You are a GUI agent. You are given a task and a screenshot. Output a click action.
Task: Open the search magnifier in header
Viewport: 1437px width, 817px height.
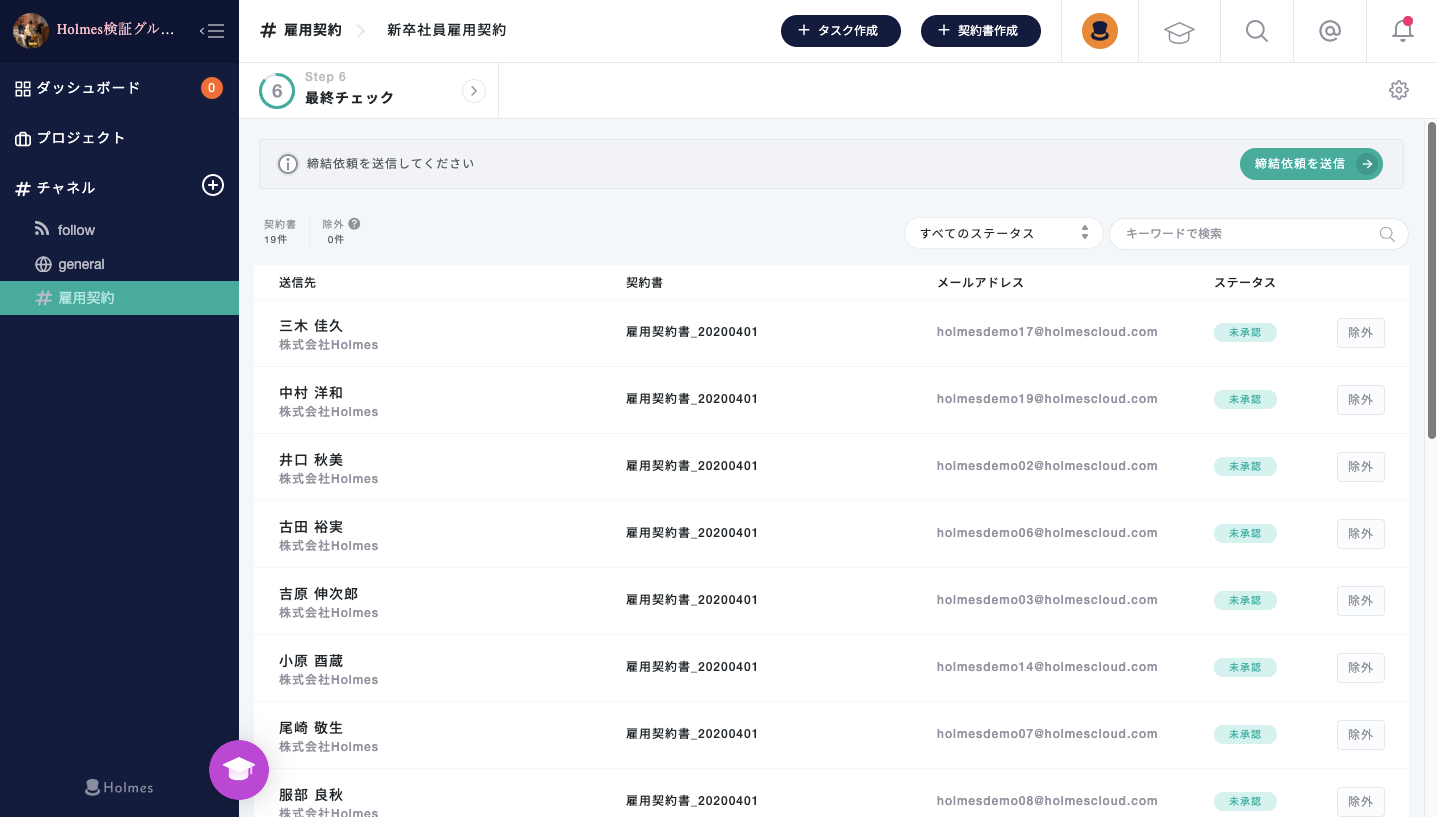pos(1257,31)
